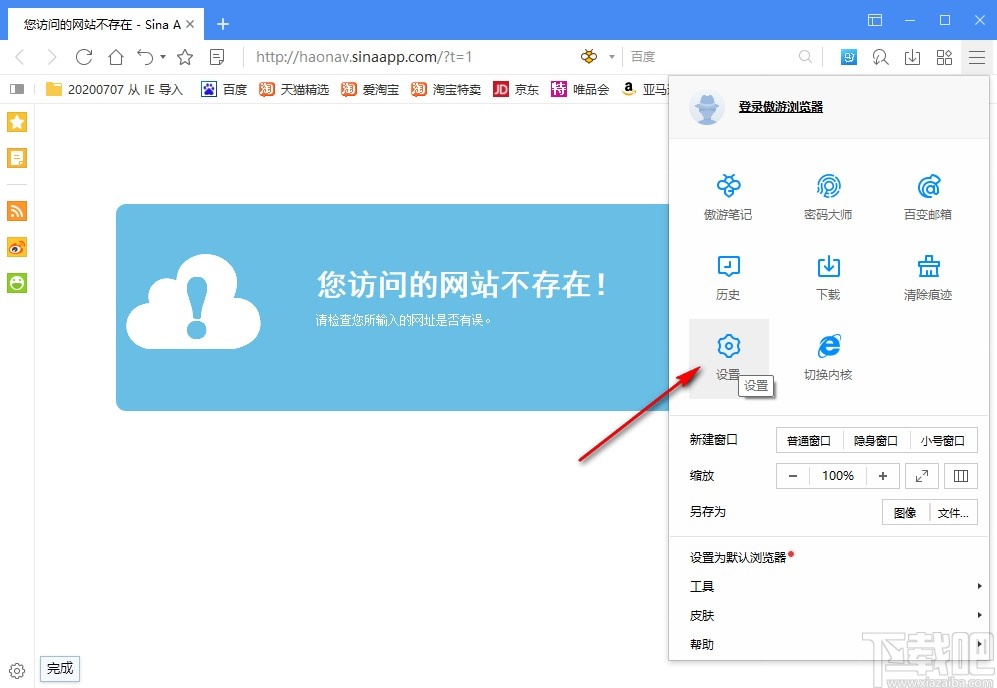Open Maxthon Notes (傲游笔记) from menu
This screenshot has width=997, height=688.
pyautogui.click(x=728, y=195)
